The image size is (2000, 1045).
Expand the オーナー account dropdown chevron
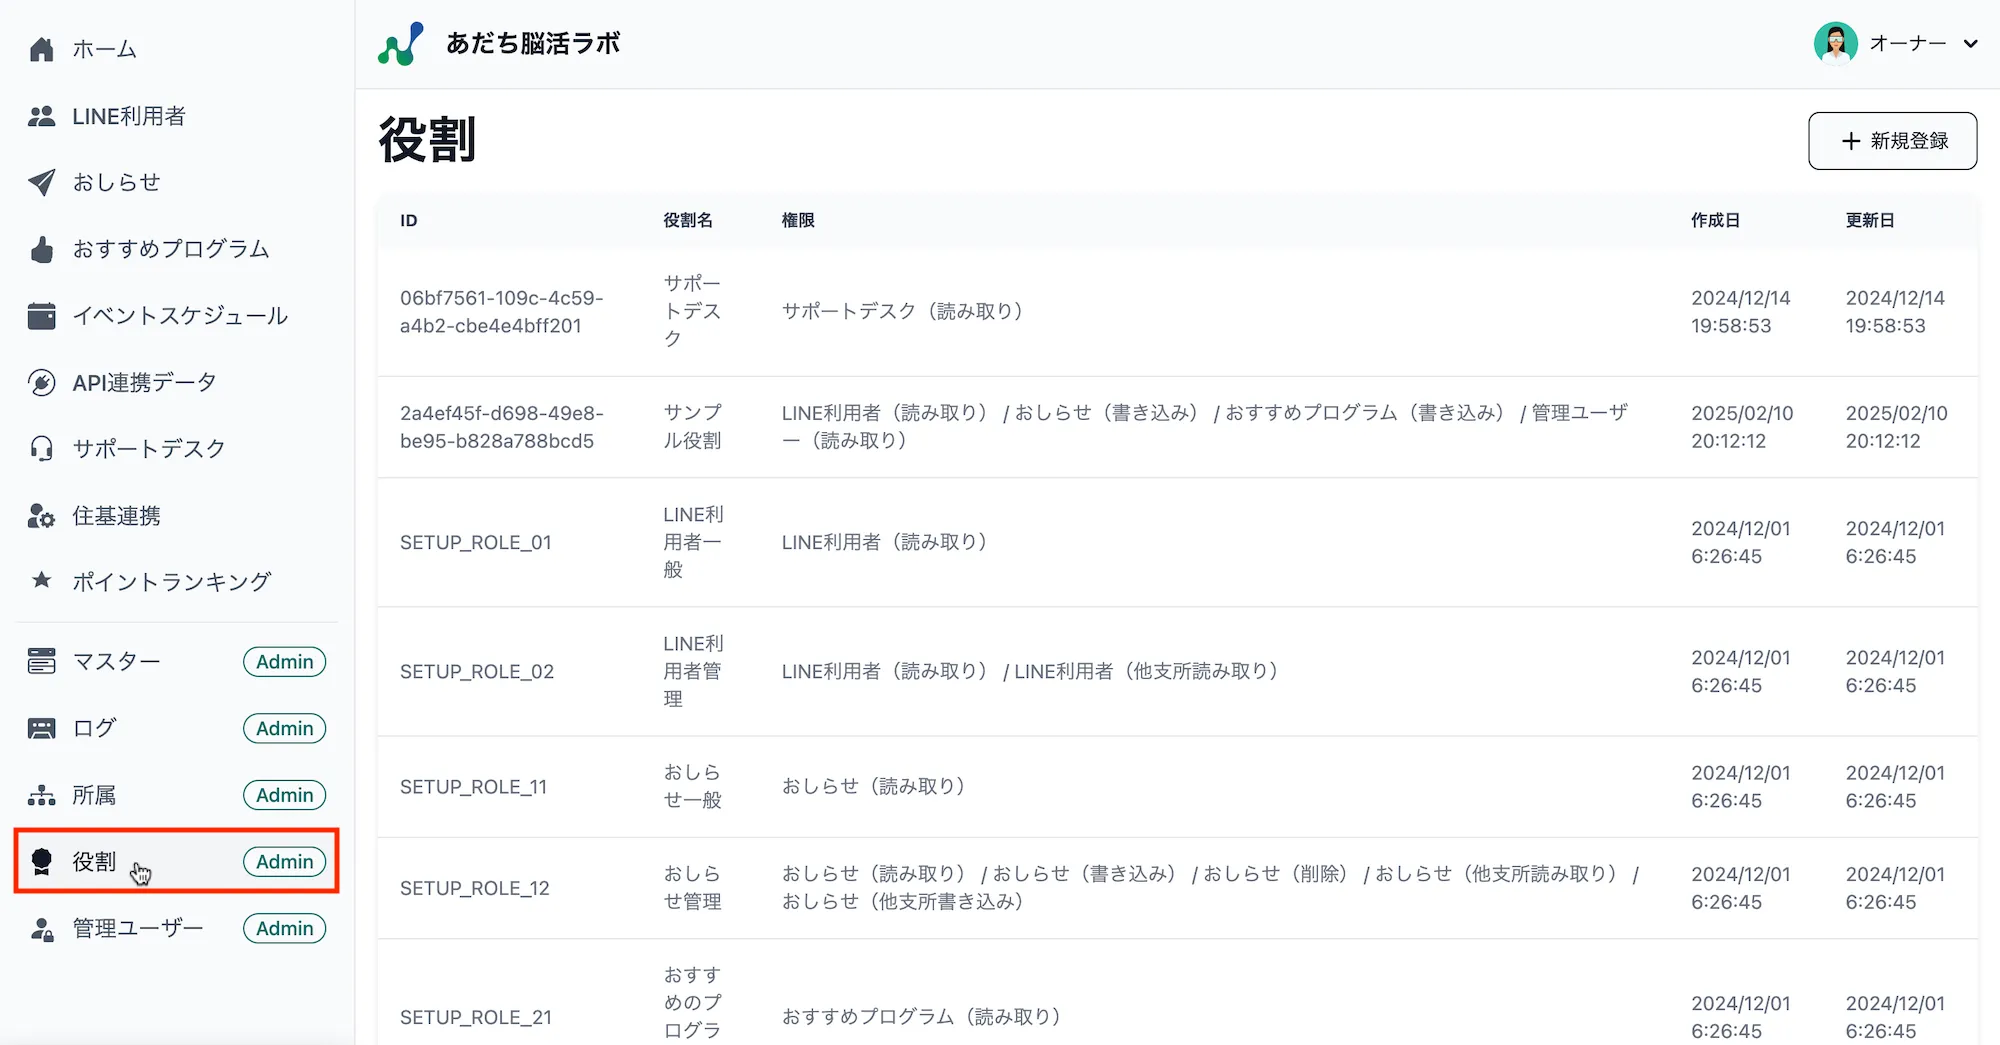[x=1971, y=44]
